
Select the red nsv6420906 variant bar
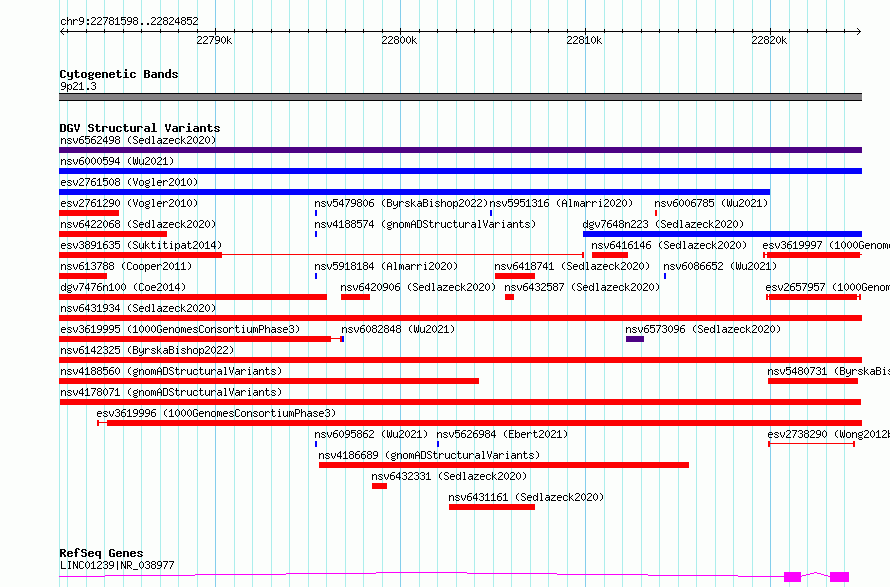355,297
